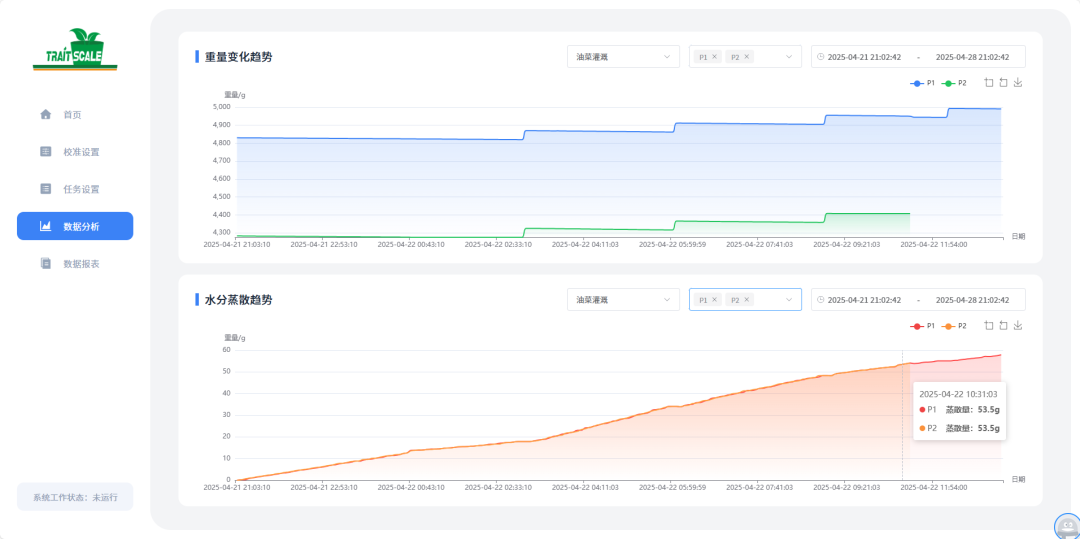The width and height of the screenshot is (1080, 539).
Task: Edit start date 2025-04-21 21:02:42 in 水分蒸散趋势
Action: (x=864, y=299)
